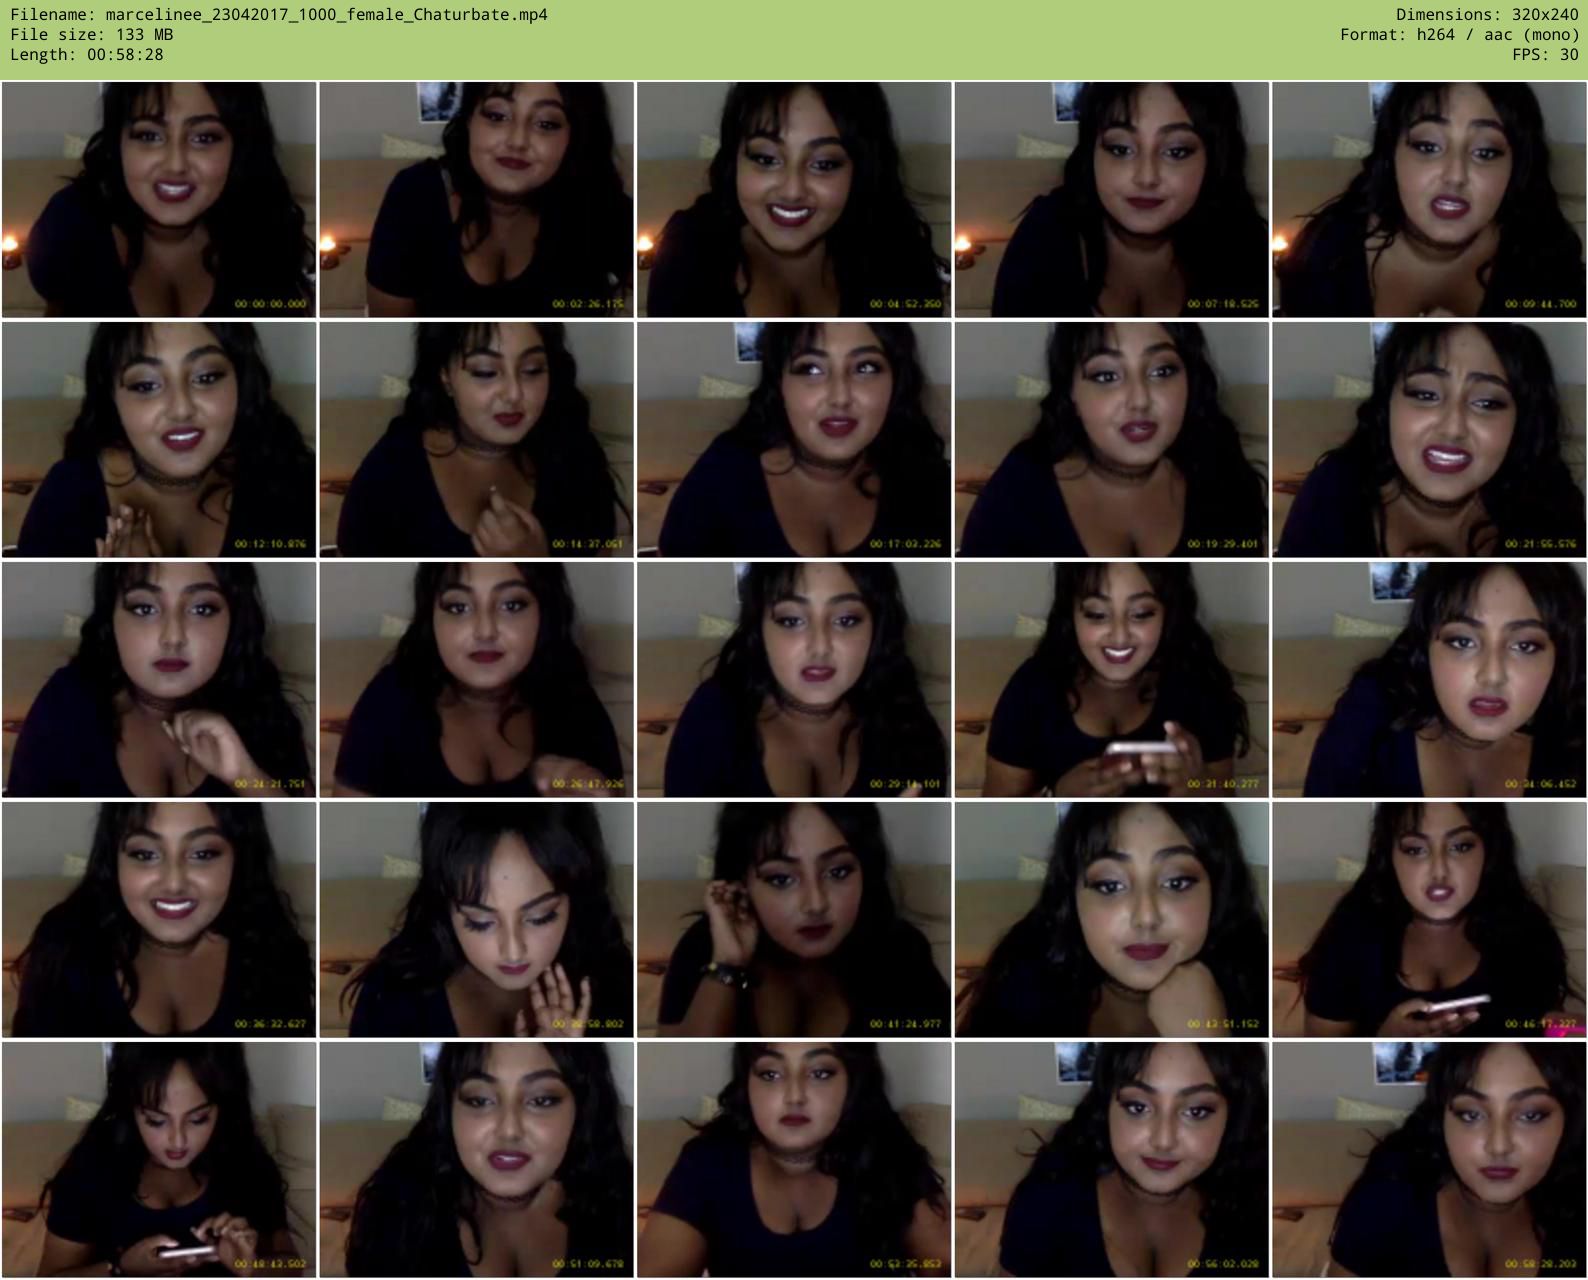Click the thumbnail stamped 00:12:10

[x=159, y=440]
